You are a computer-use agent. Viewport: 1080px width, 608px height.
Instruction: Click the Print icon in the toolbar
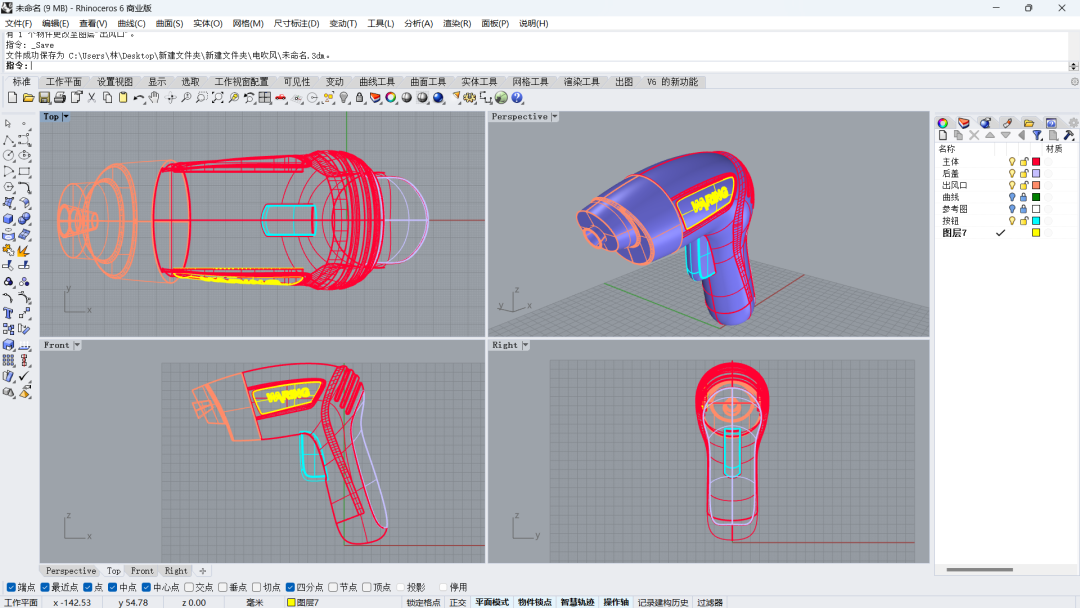click(x=60, y=98)
